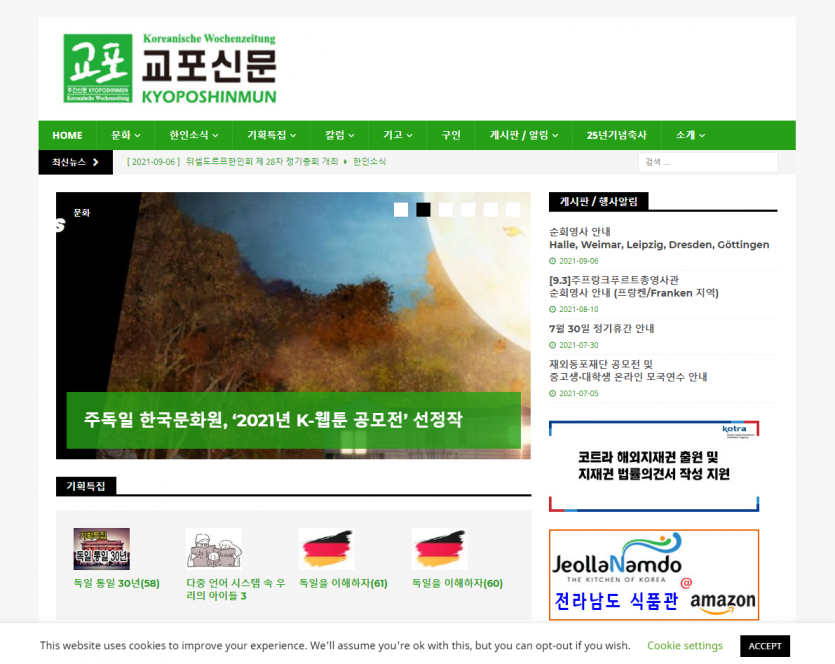Viewport: 835px width, 664px height.
Task: Expand the 문화 dropdown menu
Action: (x=125, y=135)
